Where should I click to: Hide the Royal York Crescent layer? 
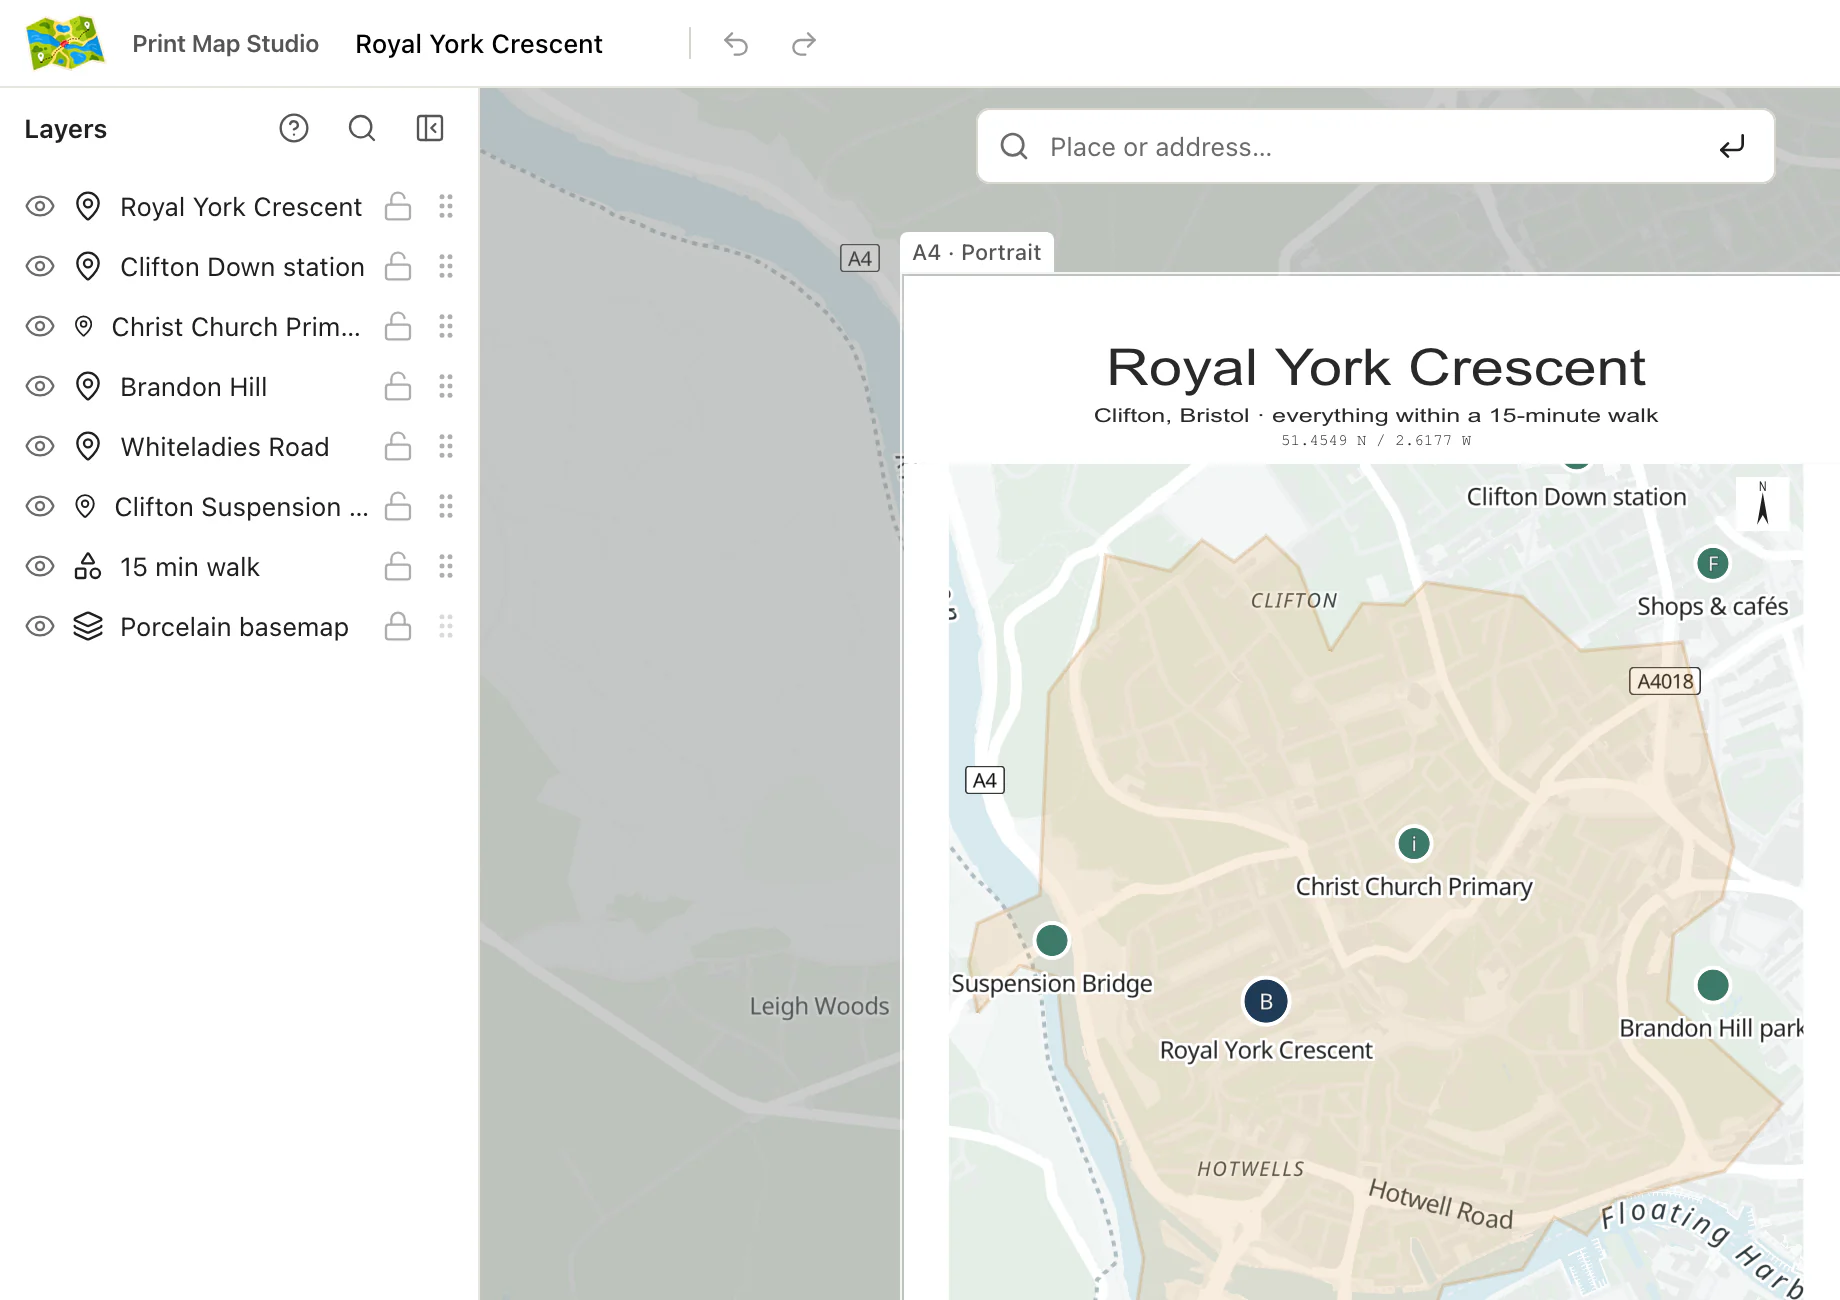coord(40,207)
